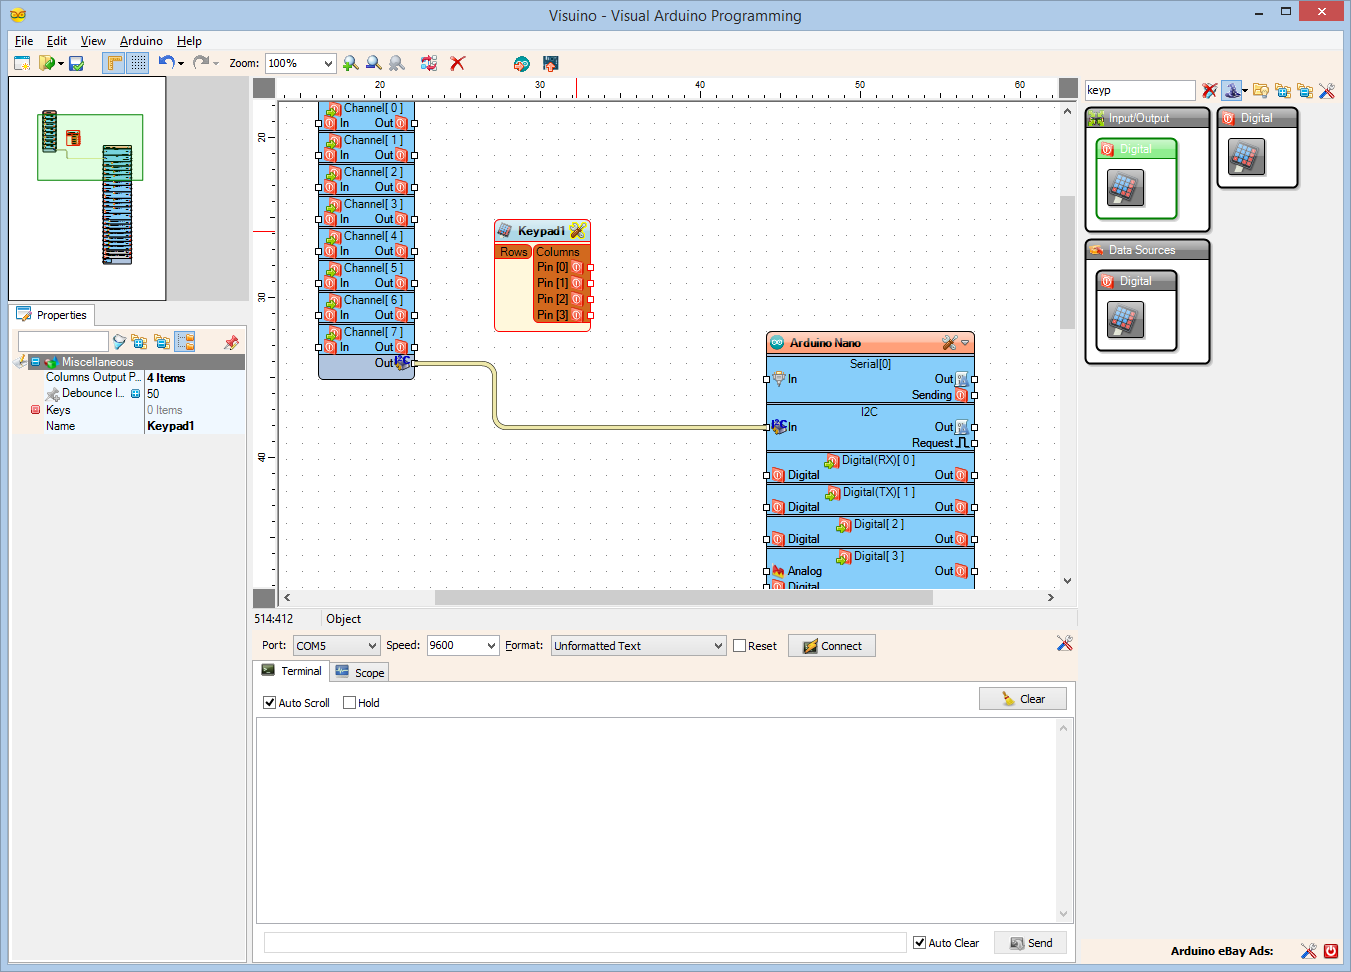Save the project using the save icon
This screenshot has width=1351, height=972.
tap(75, 63)
